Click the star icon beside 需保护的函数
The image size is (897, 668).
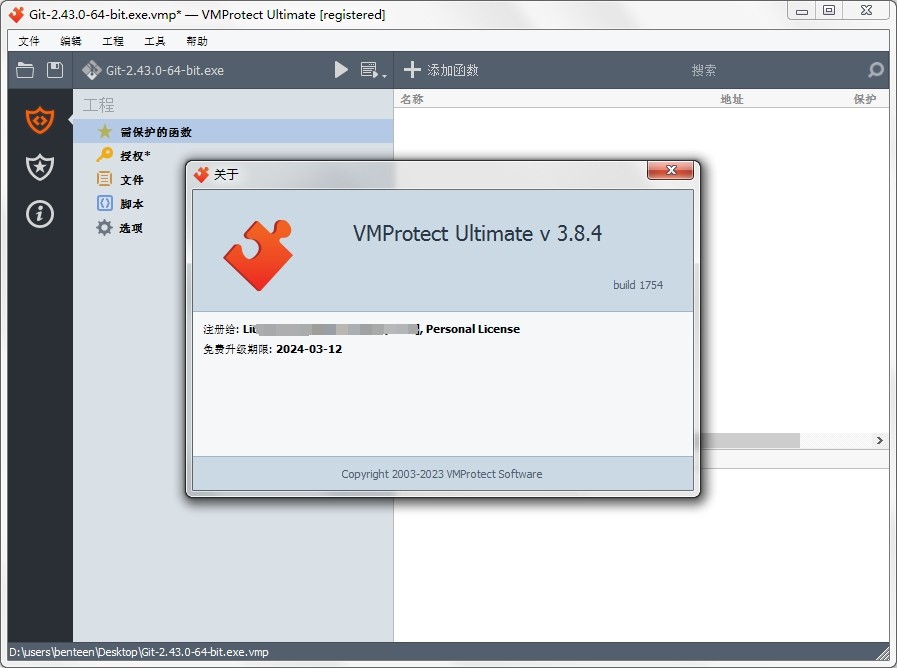(105, 132)
